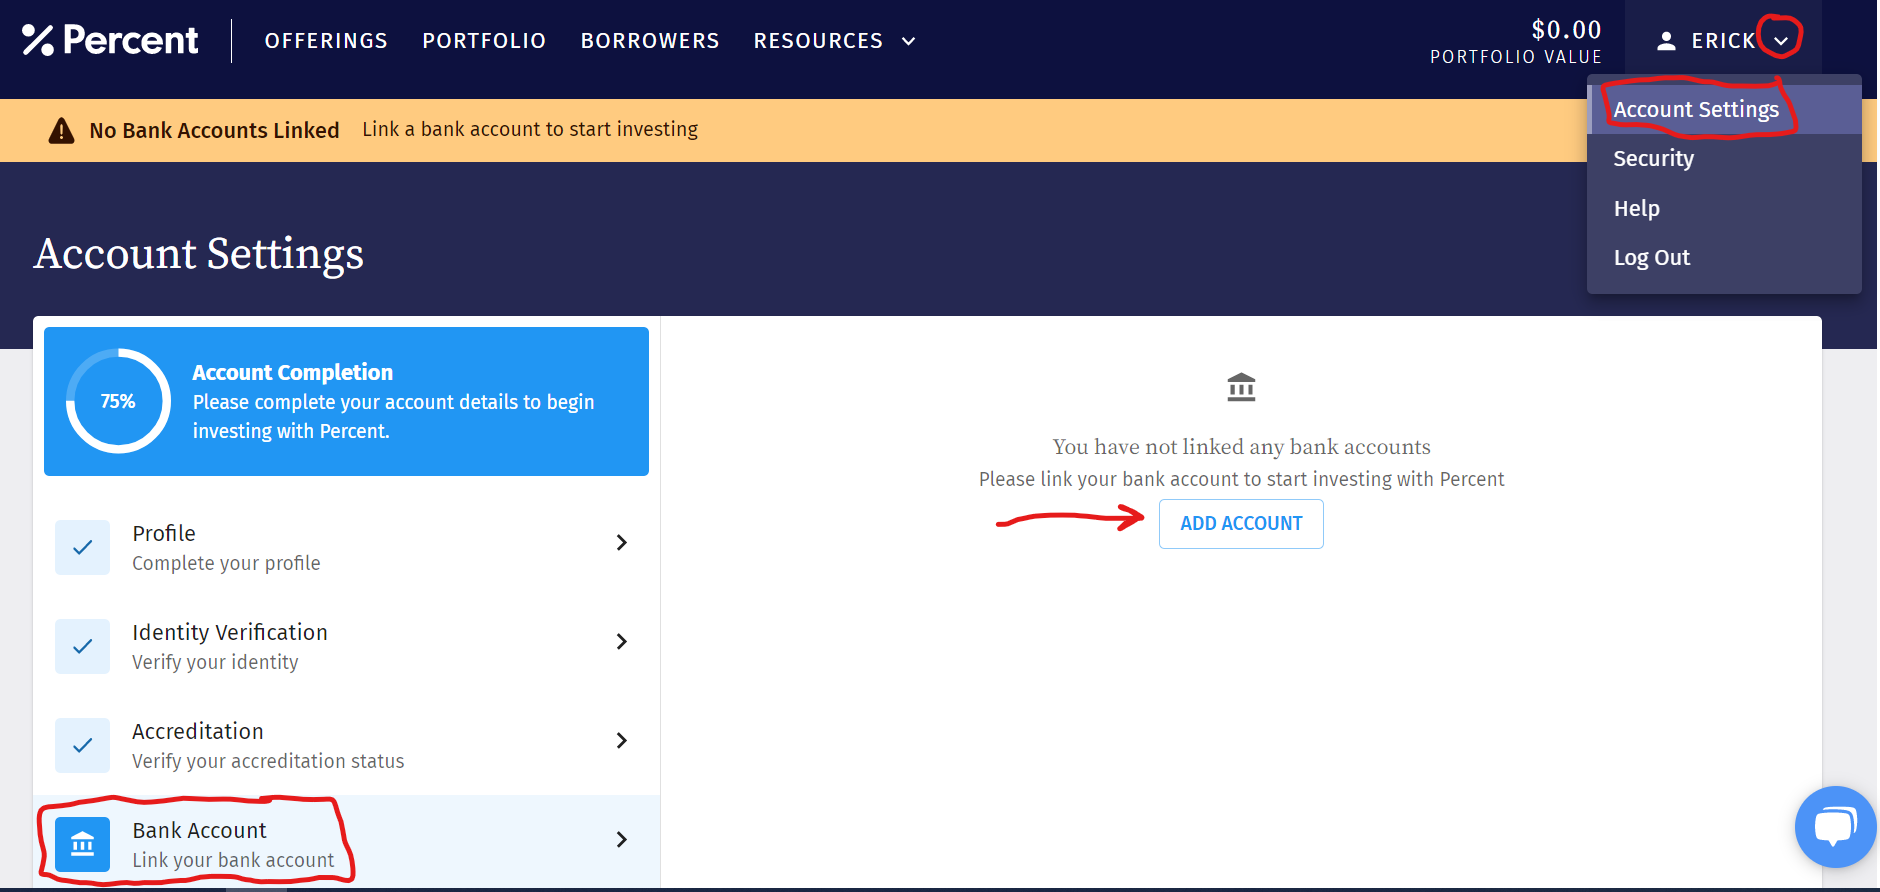Click the checkmark icon next to Accreditation
This screenshot has height=892, width=1880.
pyautogui.click(x=83, y=745)
